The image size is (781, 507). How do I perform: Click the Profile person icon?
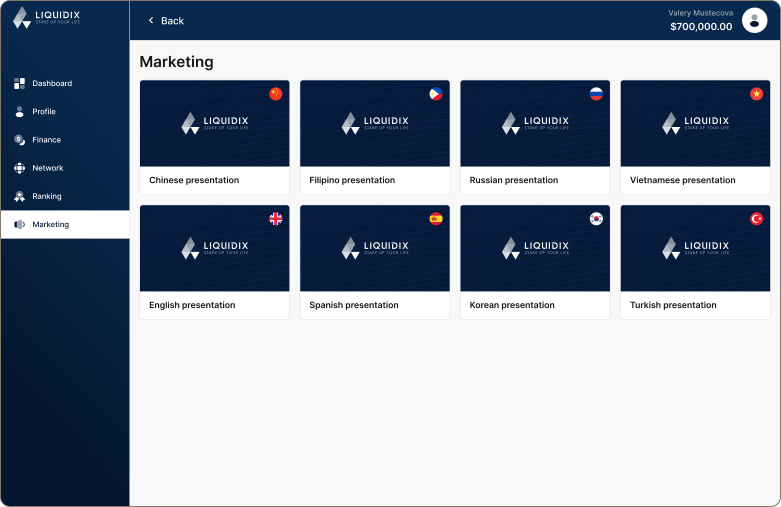tap(19, 112)
